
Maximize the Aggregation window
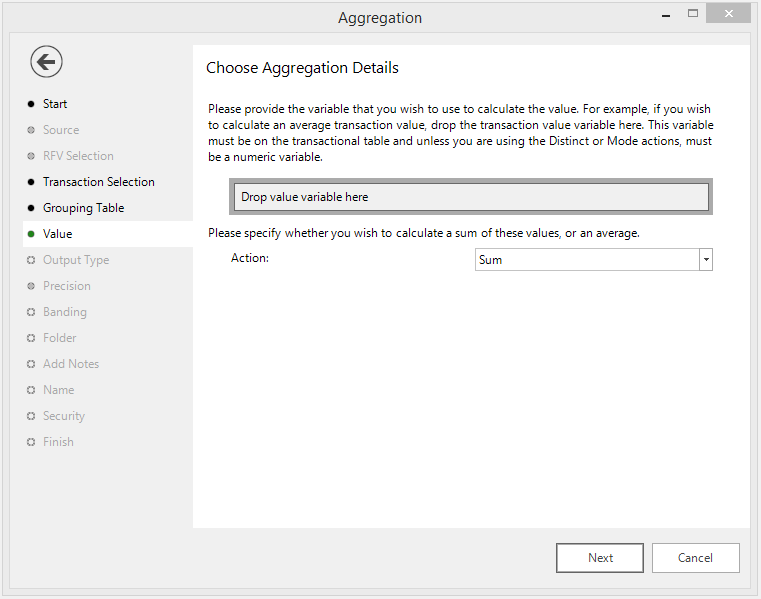click(x=693, y=14)
